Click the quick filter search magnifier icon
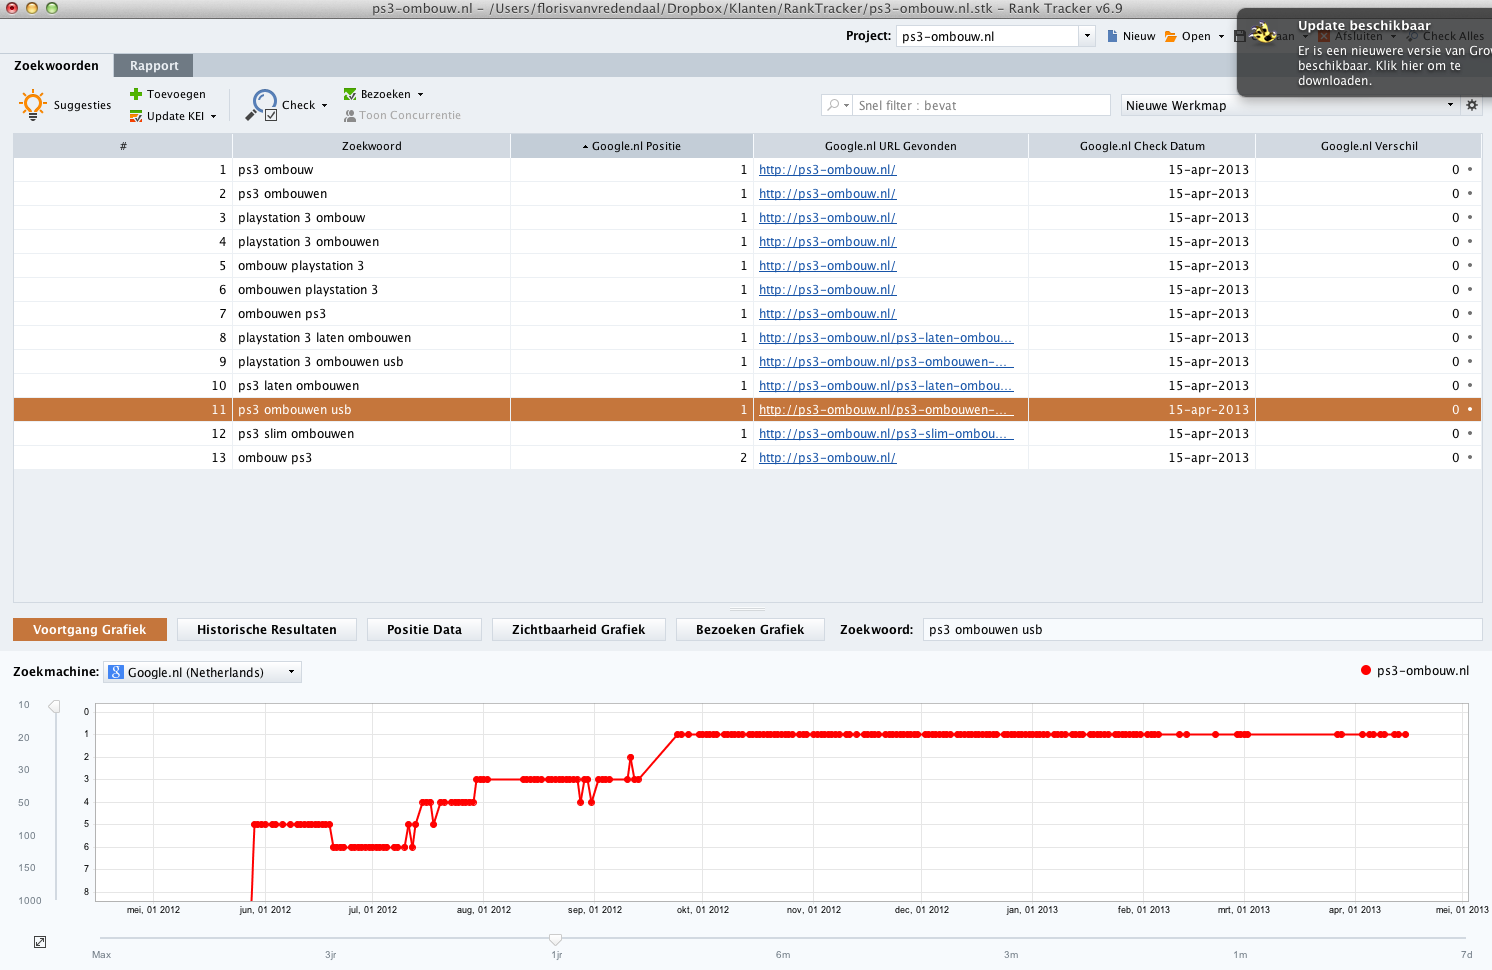 click(x=833, y=105)
